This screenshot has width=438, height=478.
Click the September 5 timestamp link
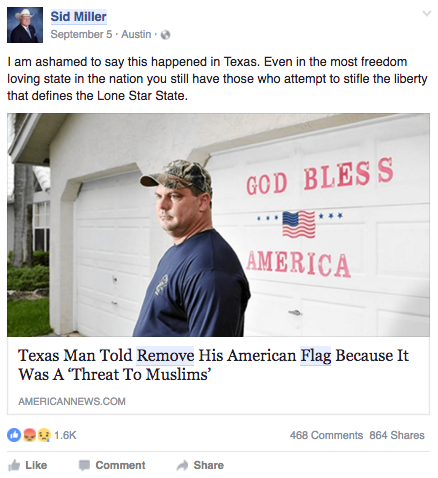pyautogui.click(x=81, y=34)
